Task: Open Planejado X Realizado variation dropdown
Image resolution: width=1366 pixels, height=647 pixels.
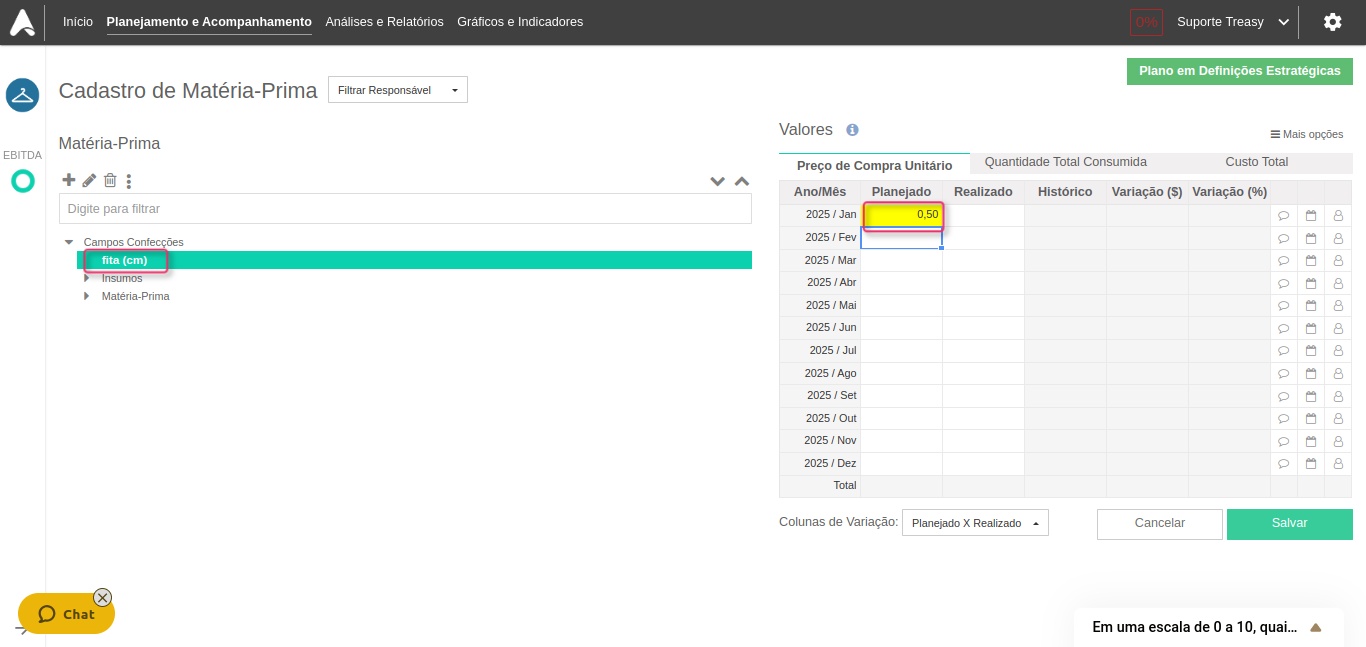Action: 974,523
